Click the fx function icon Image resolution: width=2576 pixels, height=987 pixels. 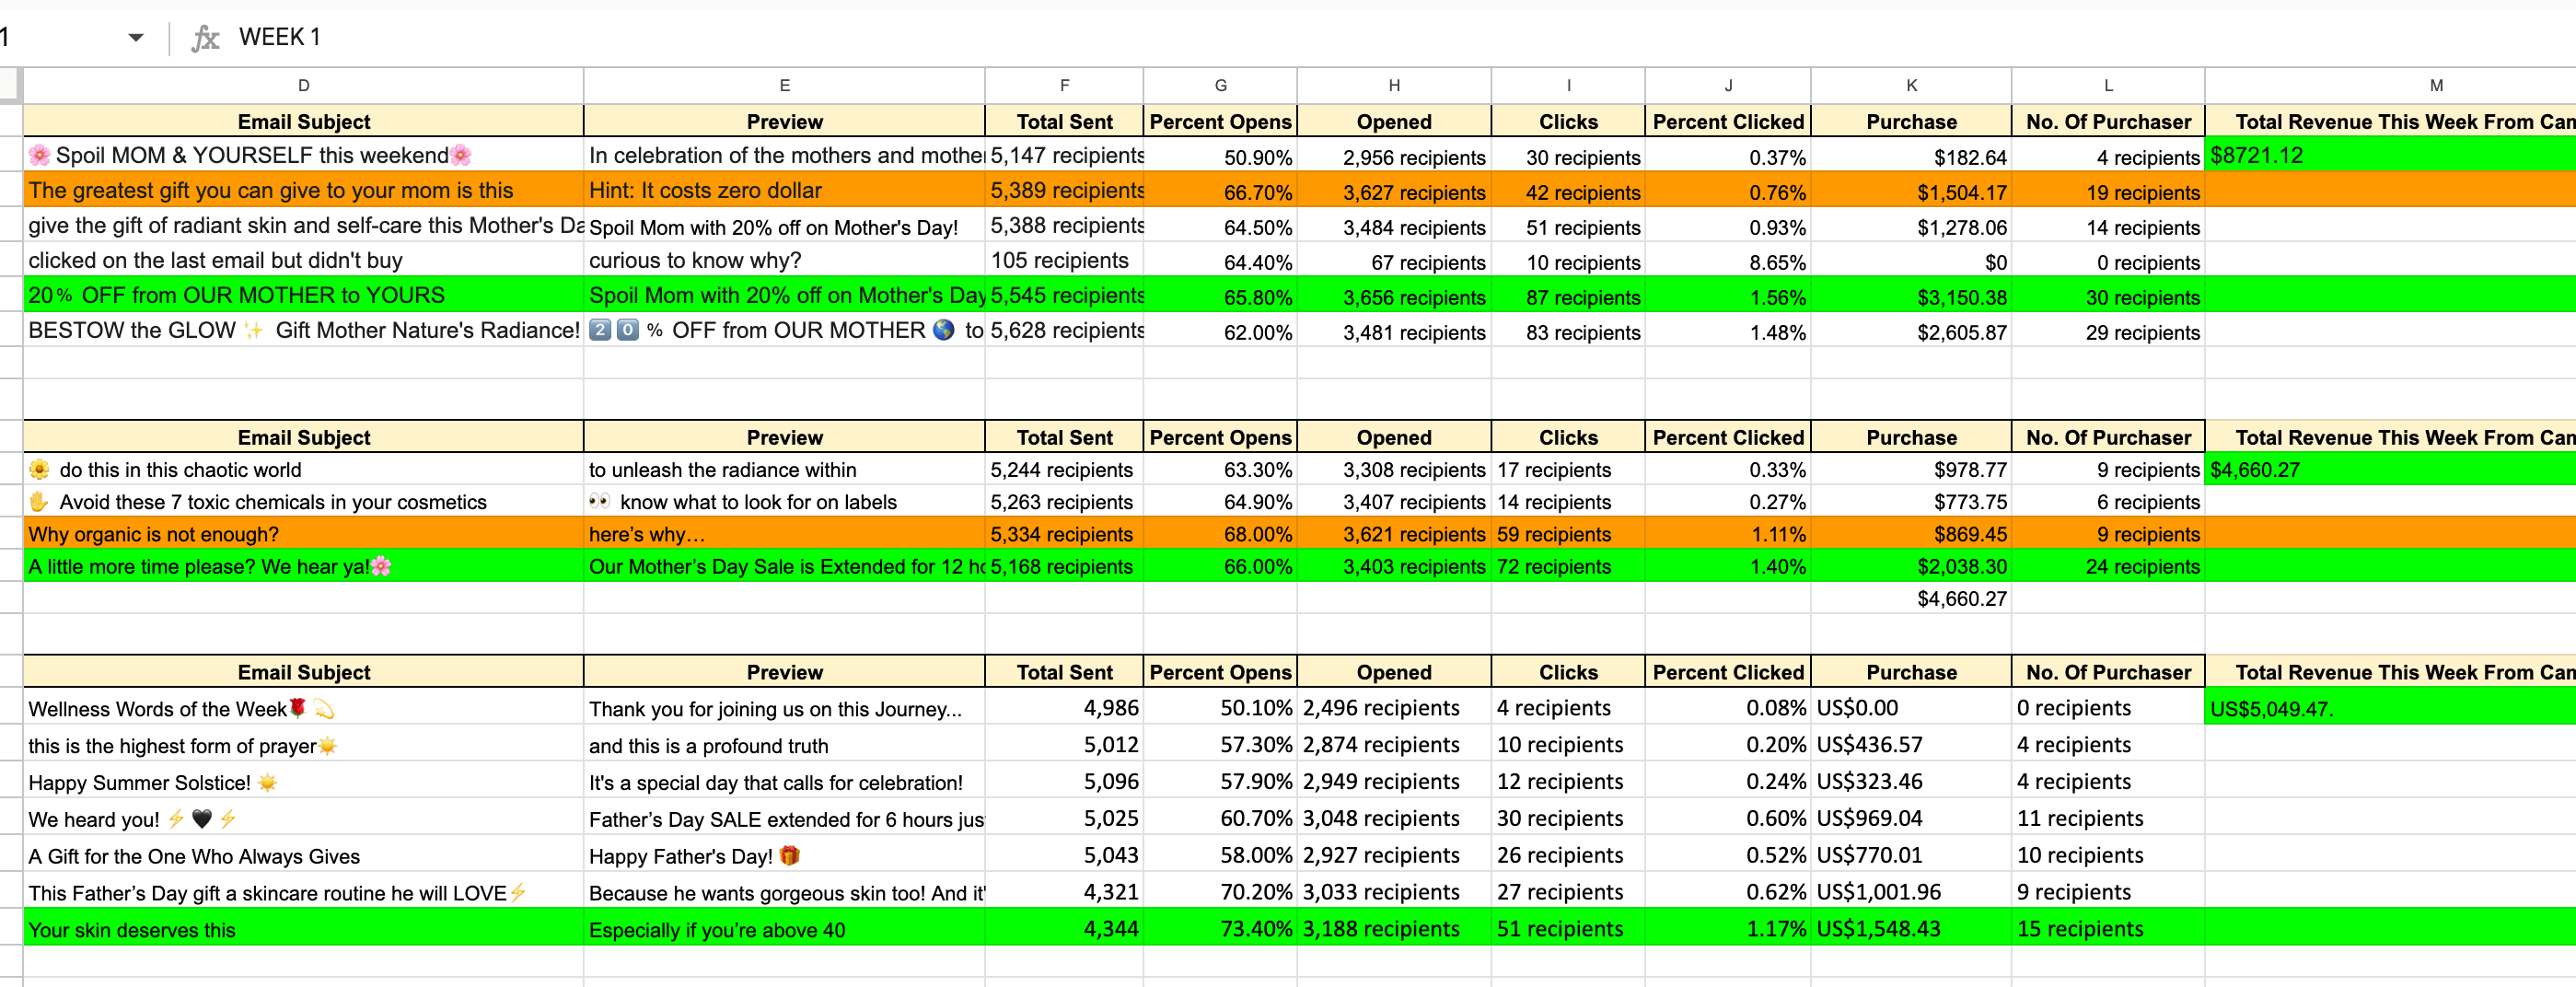pos(205,38)
